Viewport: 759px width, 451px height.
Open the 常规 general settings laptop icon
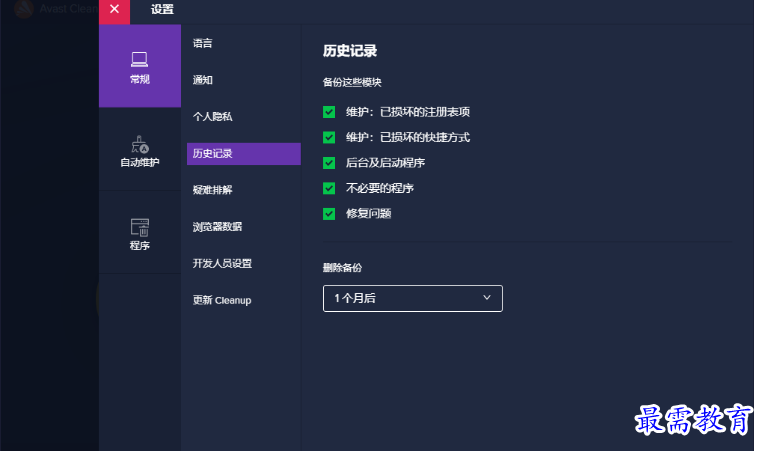coord(139,60)
